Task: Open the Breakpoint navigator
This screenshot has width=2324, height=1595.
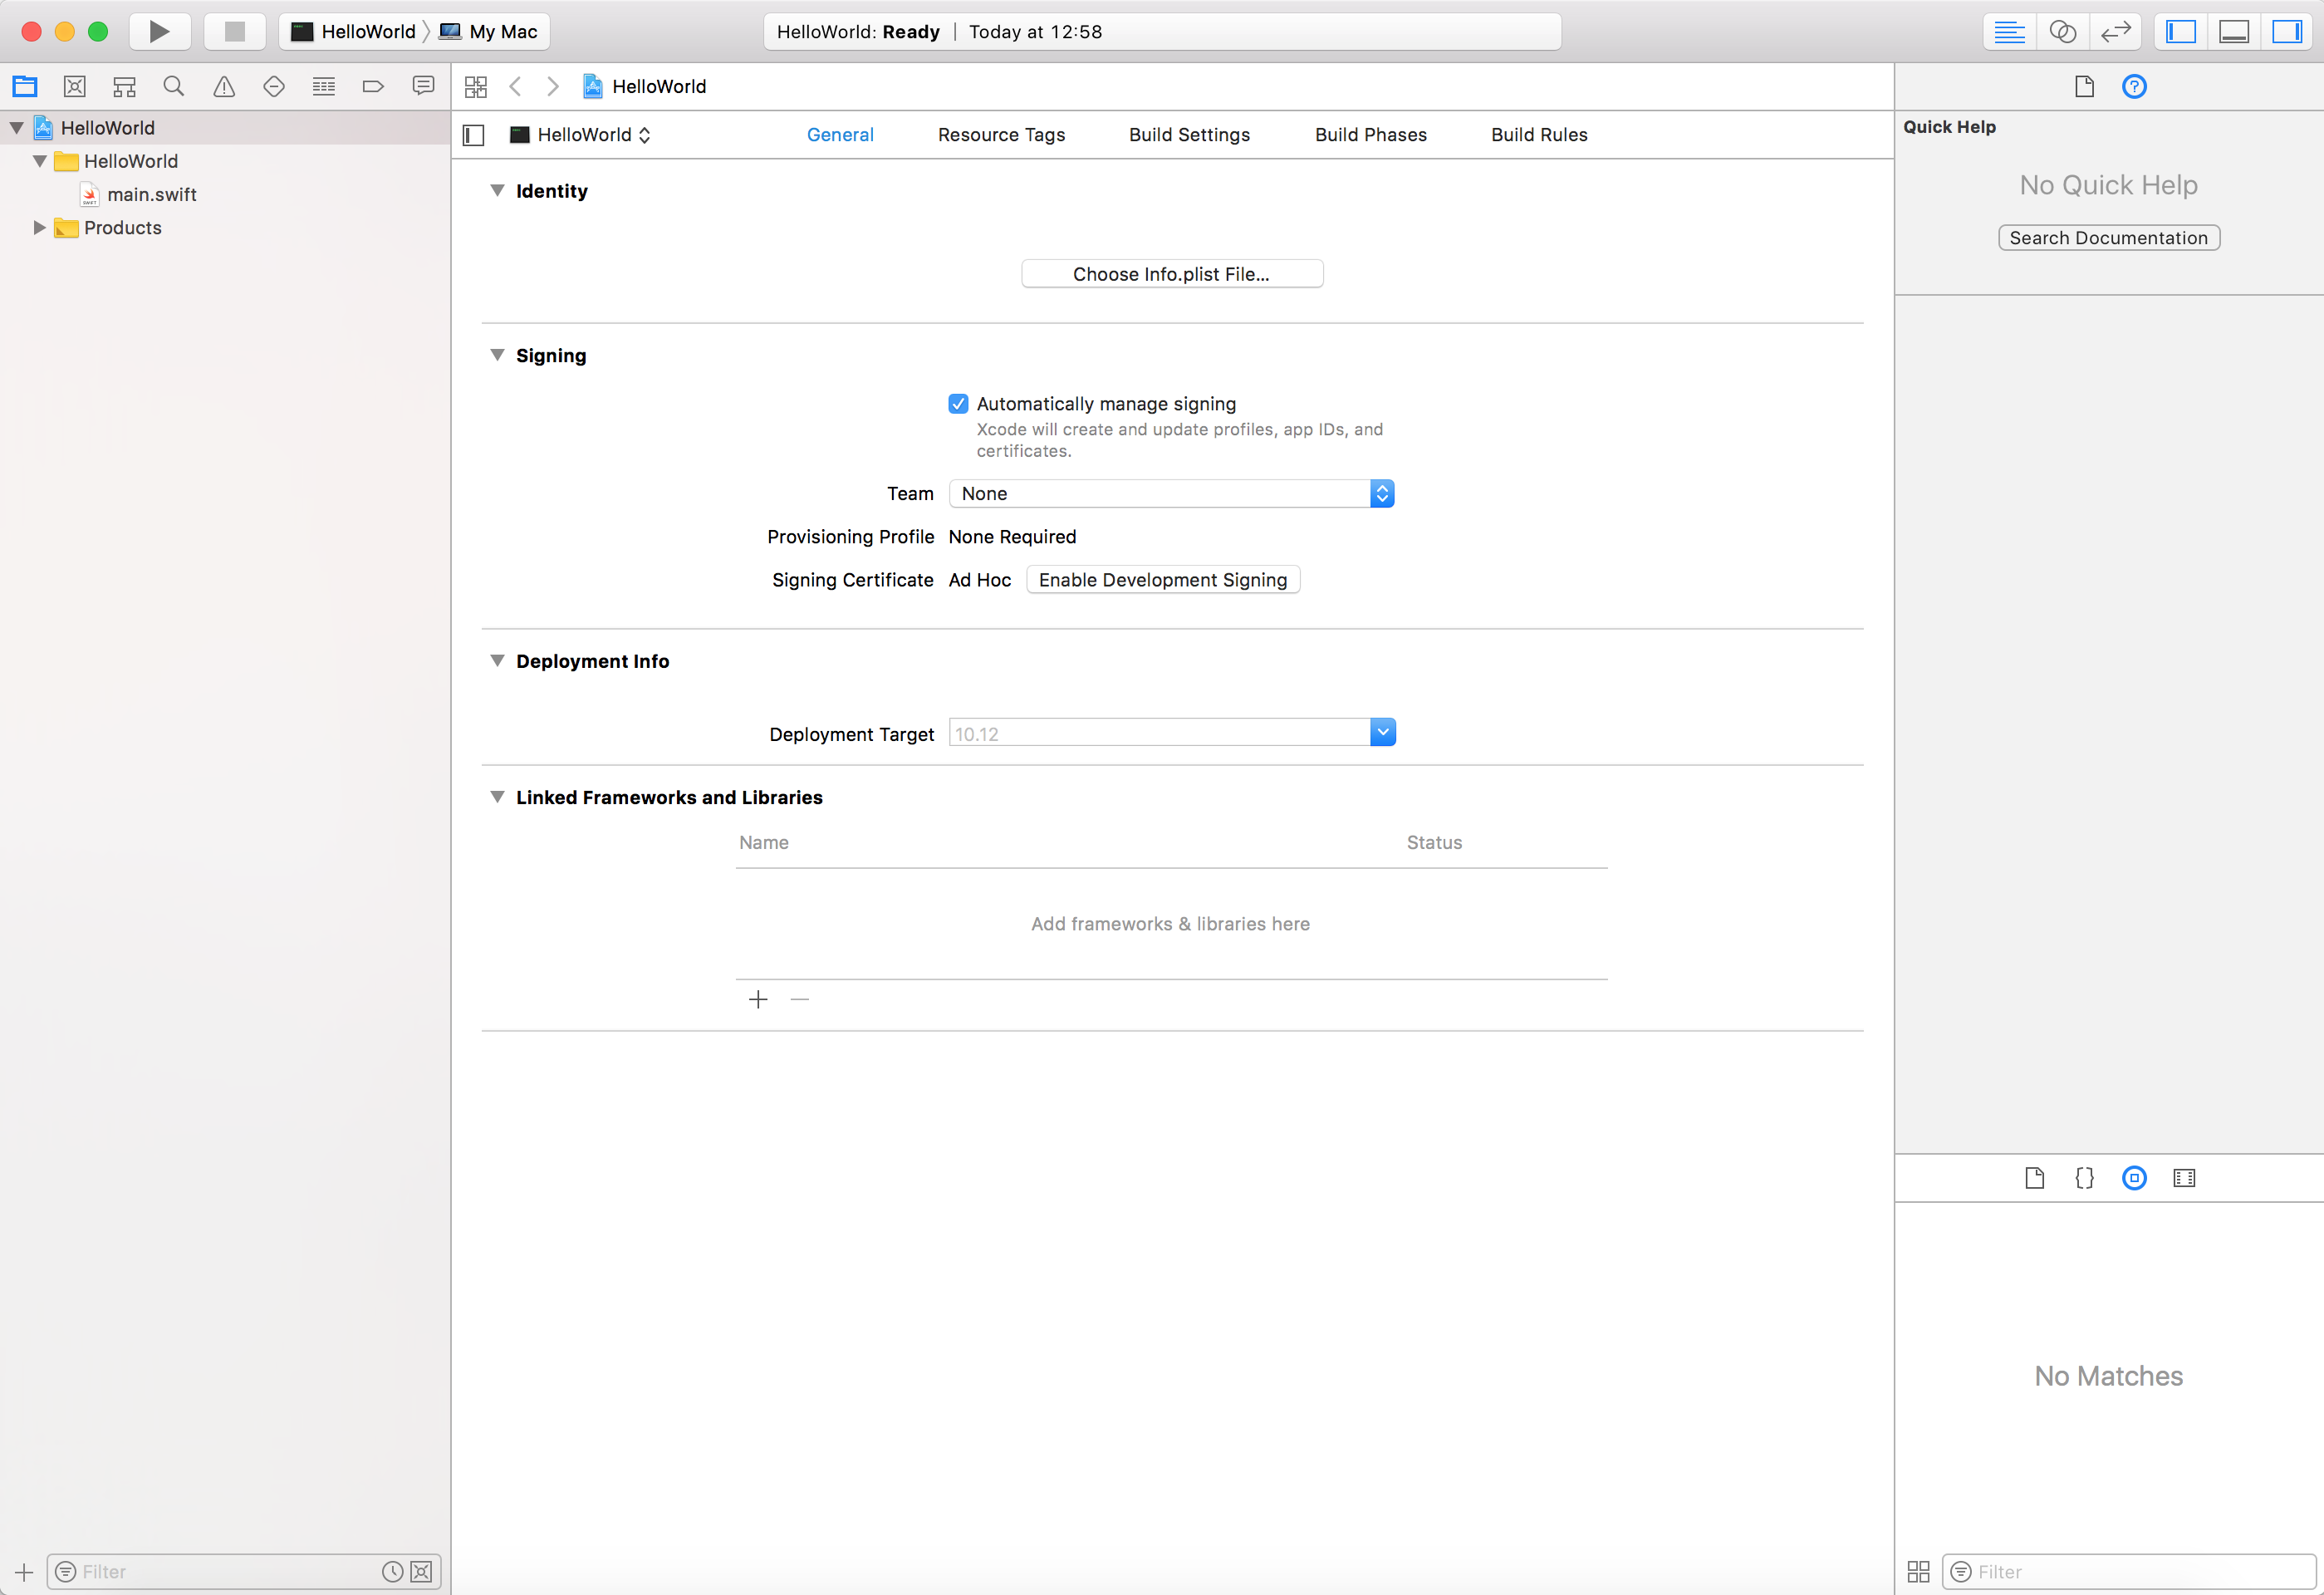Action: coord(373,86)
